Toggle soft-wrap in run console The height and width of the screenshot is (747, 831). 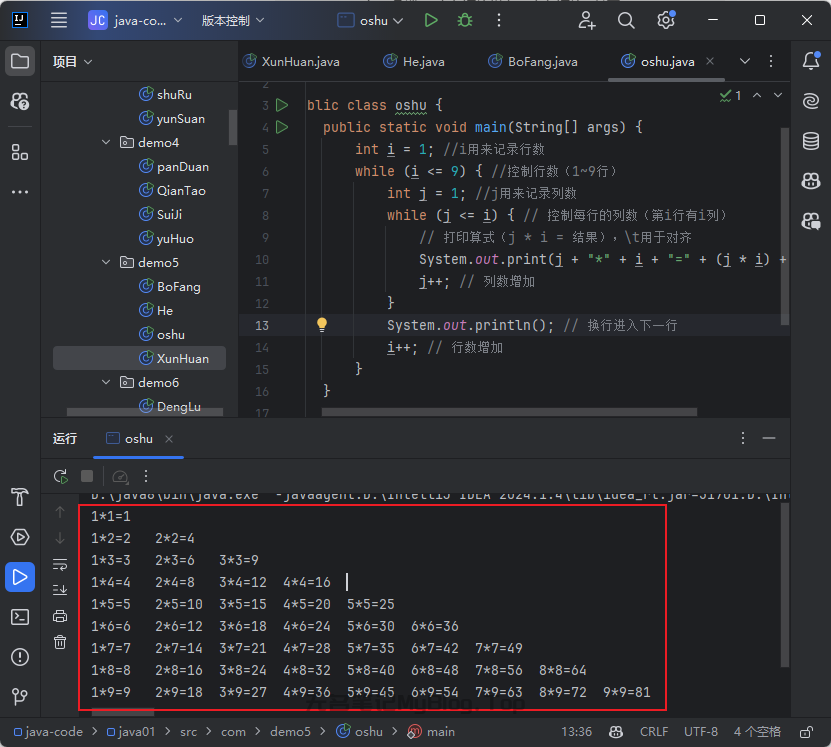coord(60,565)
